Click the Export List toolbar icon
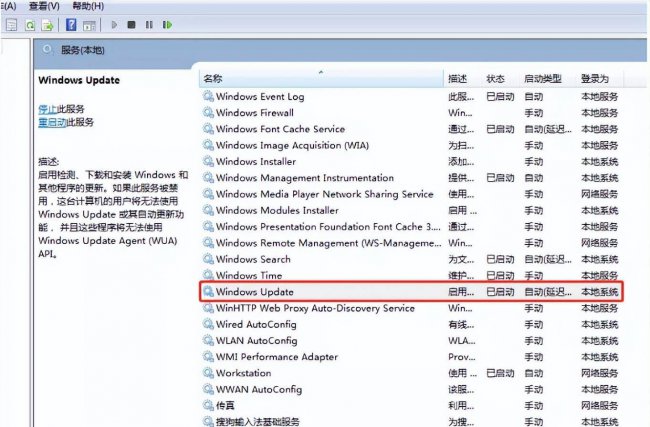 pos(48,25)
